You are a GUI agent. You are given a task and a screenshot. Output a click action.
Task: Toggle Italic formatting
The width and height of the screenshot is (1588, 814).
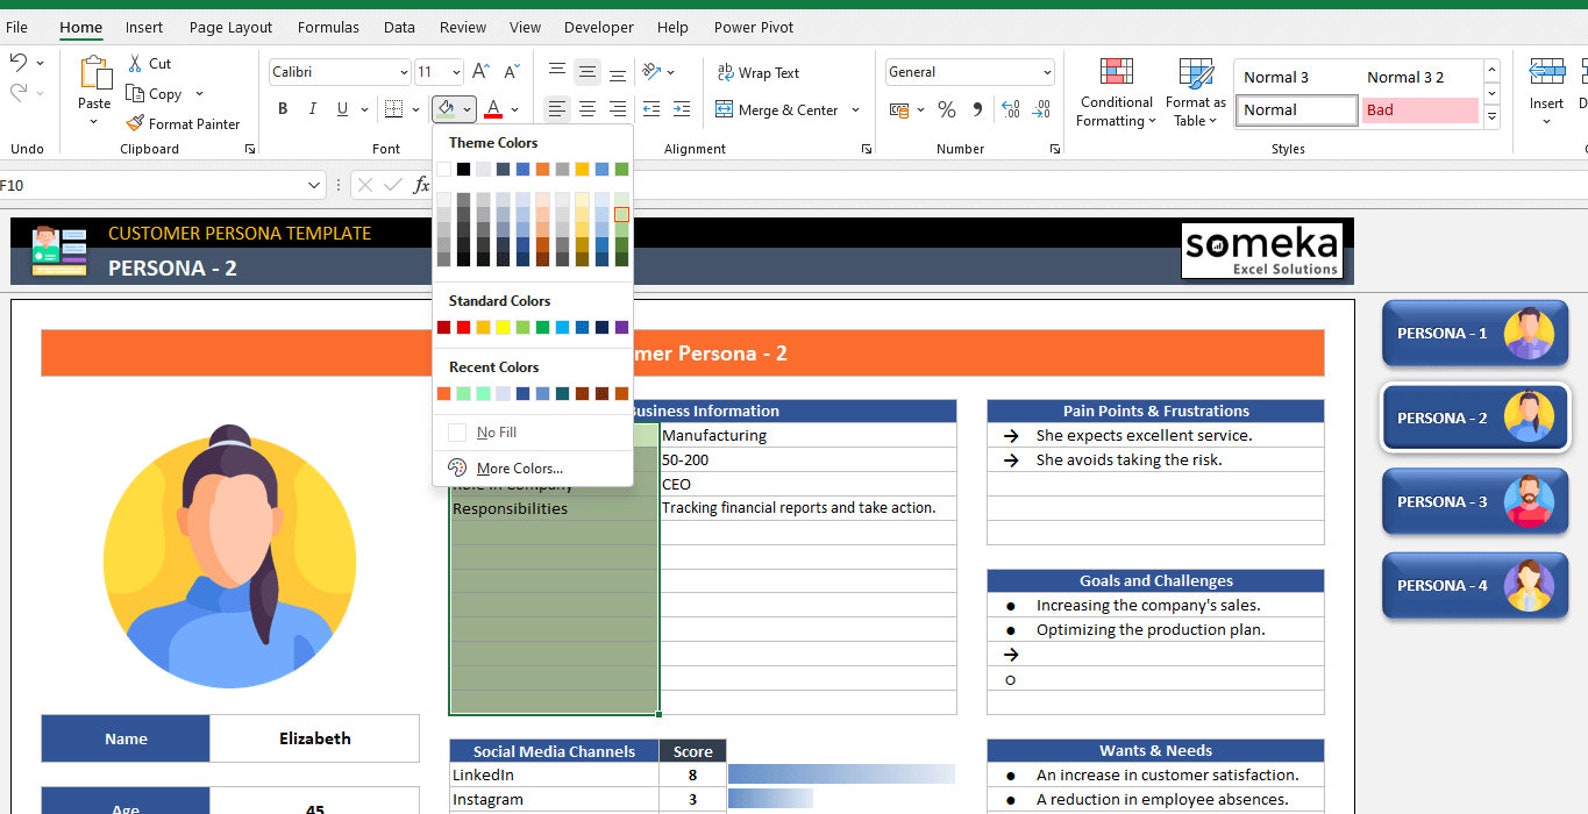[313, 108]
